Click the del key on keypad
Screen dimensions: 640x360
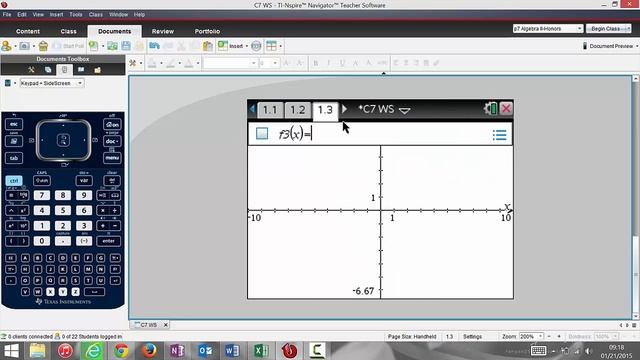pyautogui.click(x=111, y=180)
